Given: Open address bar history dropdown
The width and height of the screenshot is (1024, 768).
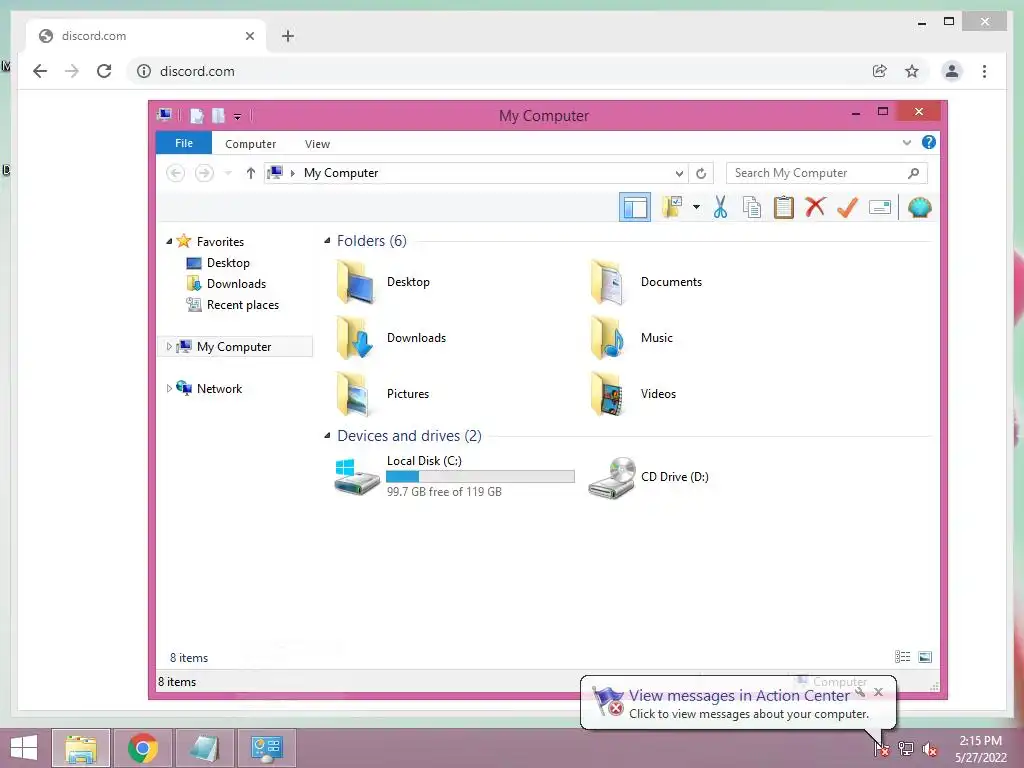Looking at the screenshot, I should click(x=679, y=173).
